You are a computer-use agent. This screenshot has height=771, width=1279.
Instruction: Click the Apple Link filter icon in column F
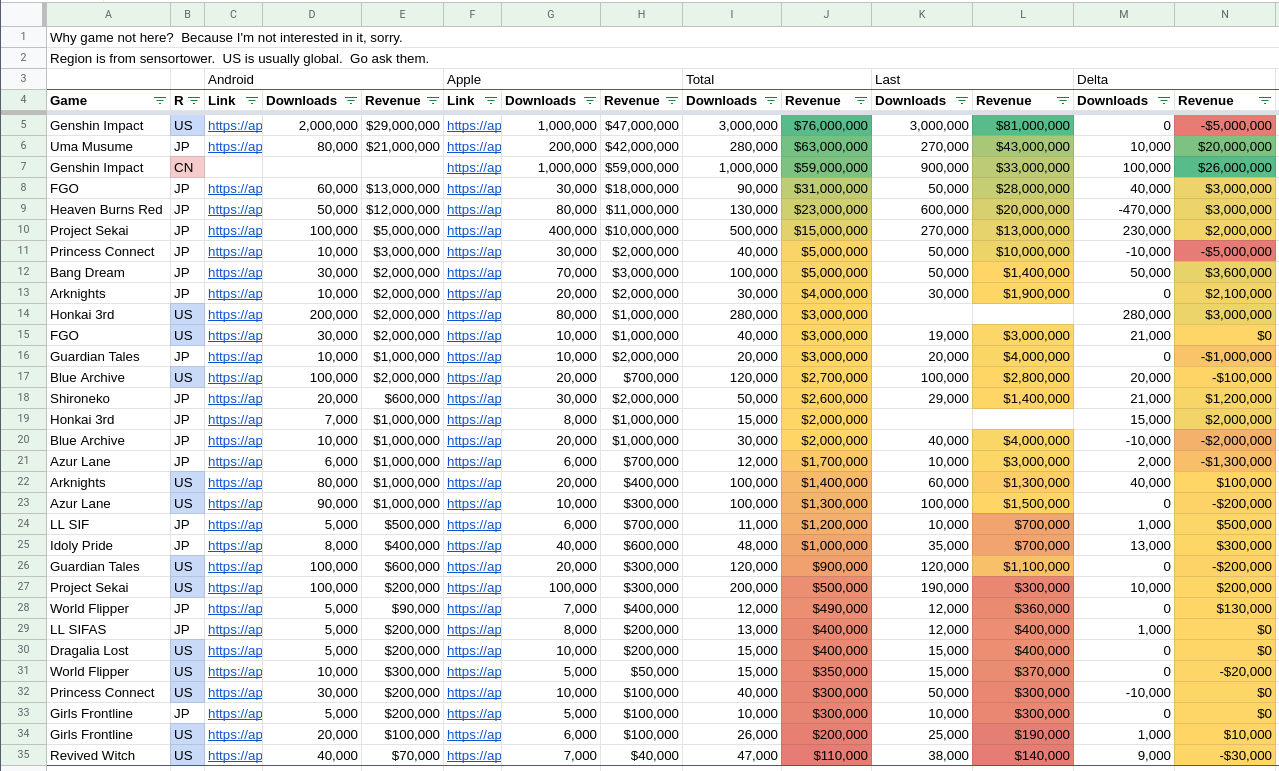click(x=491, y=101)
